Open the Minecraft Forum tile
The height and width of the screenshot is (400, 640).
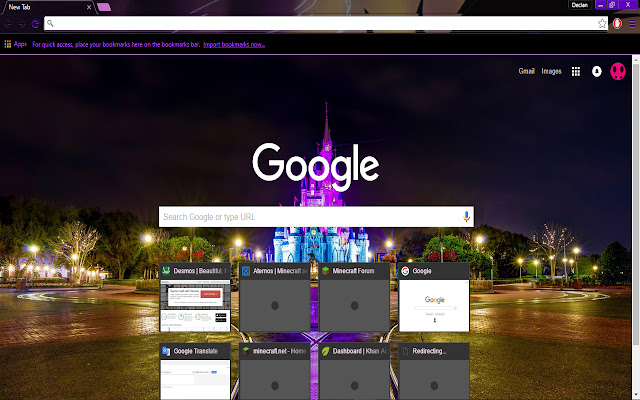(x=354, y=297)
